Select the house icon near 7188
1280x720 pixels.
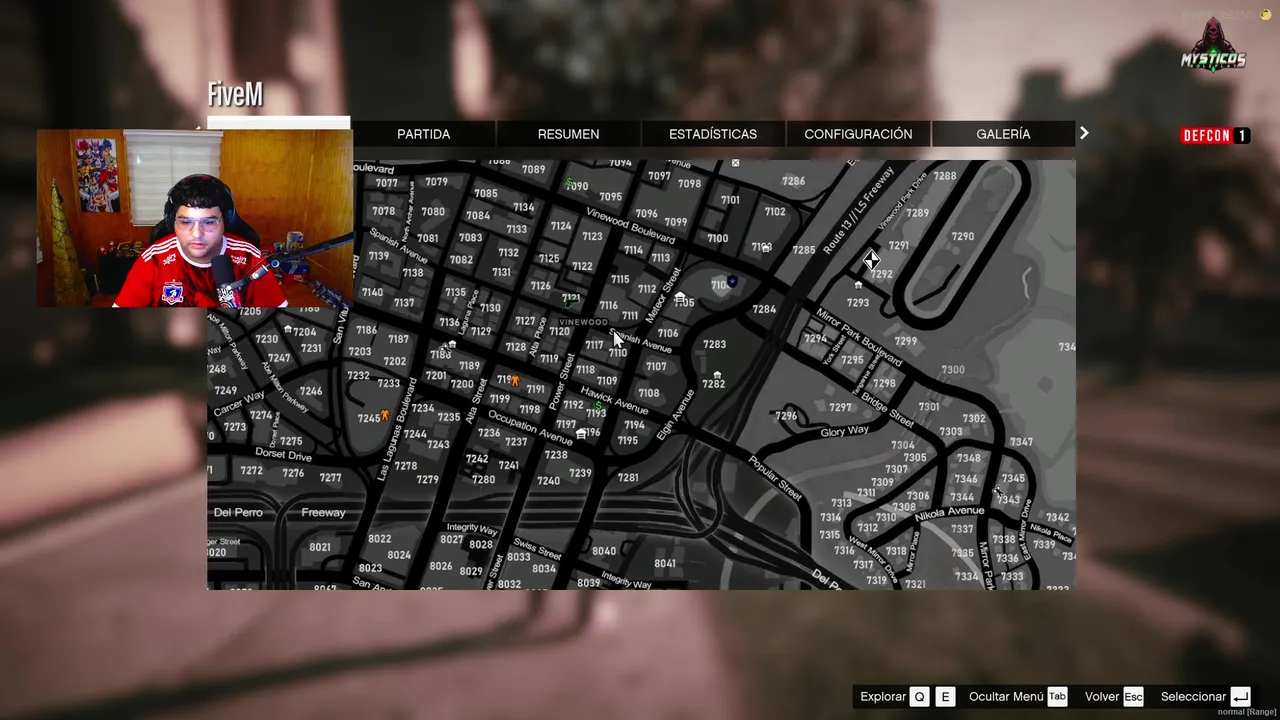click(452, 345)
